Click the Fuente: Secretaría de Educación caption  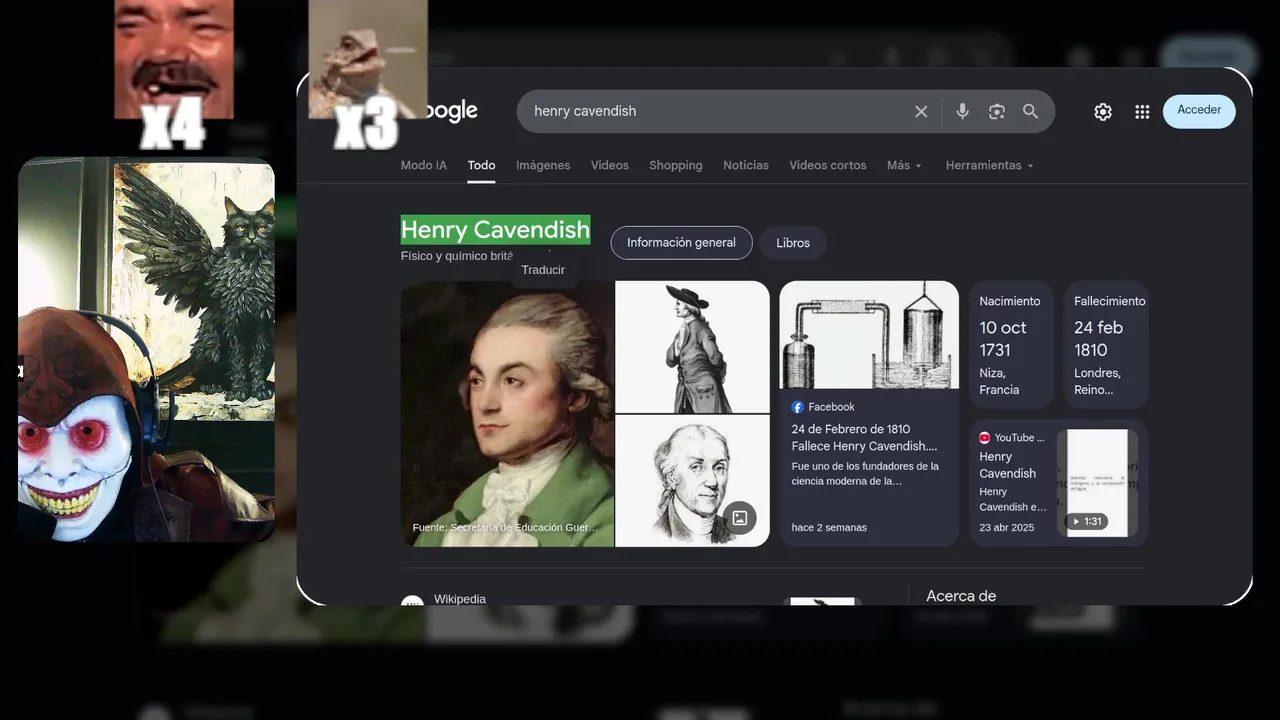point(505,527)
